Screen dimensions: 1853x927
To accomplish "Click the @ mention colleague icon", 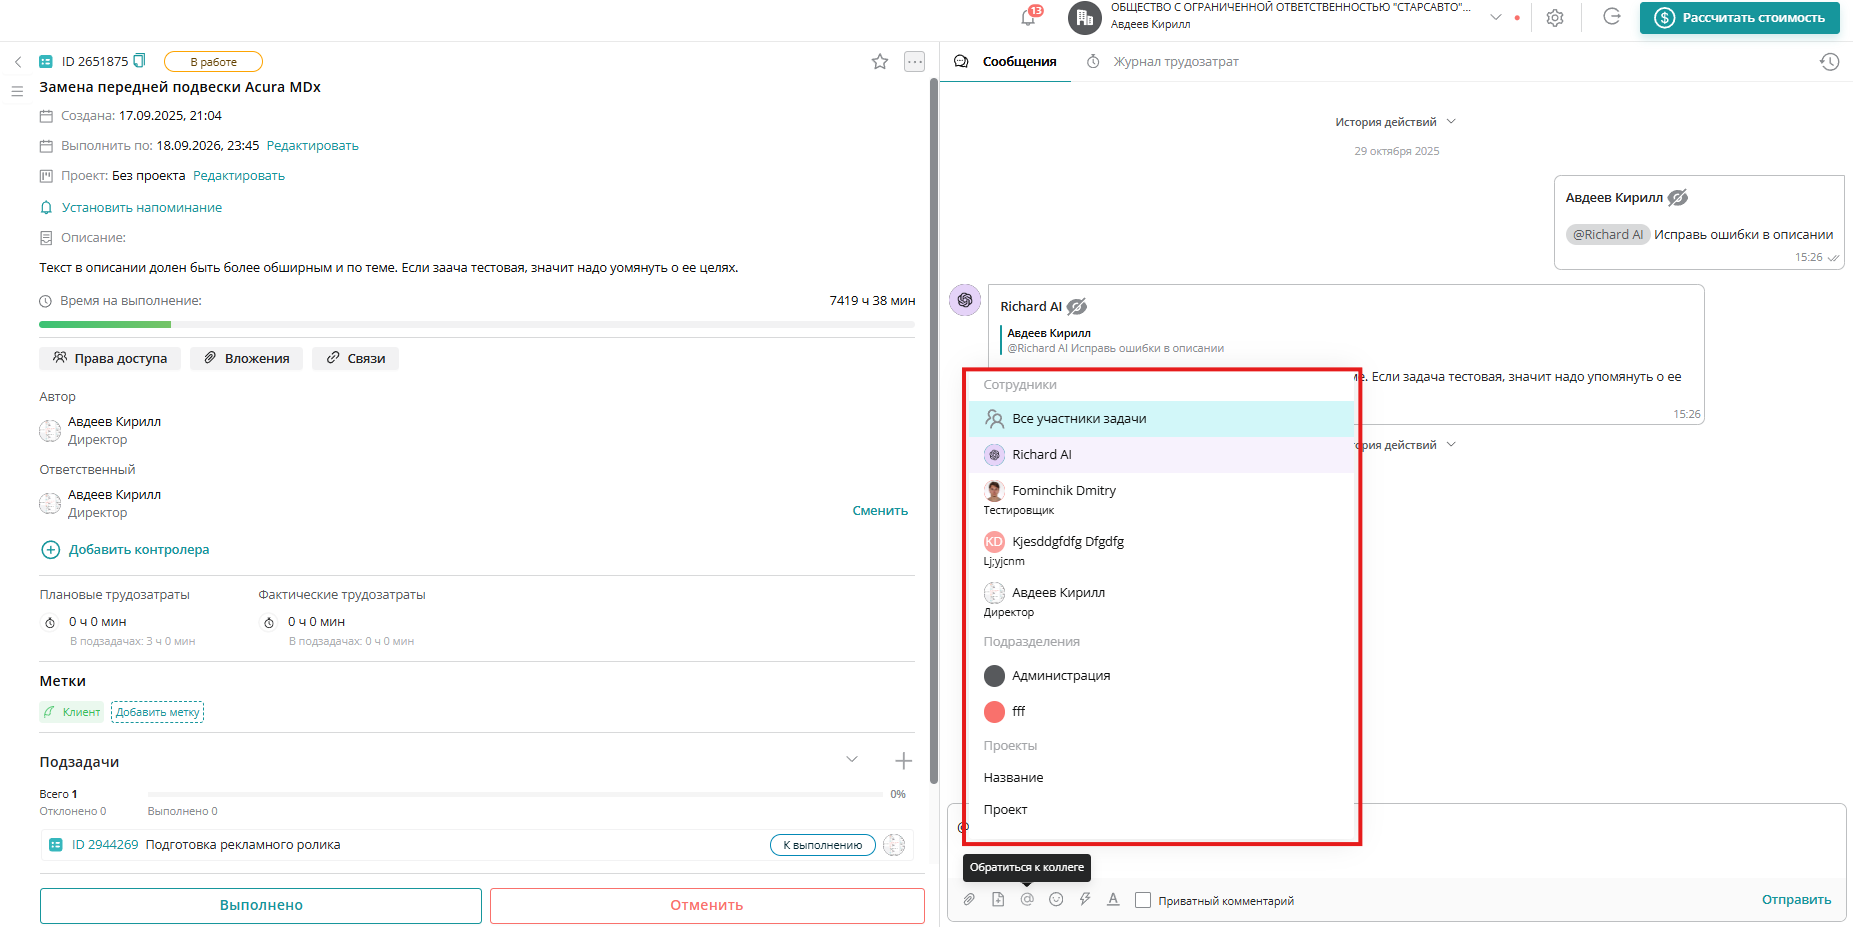I will 1027,900.
